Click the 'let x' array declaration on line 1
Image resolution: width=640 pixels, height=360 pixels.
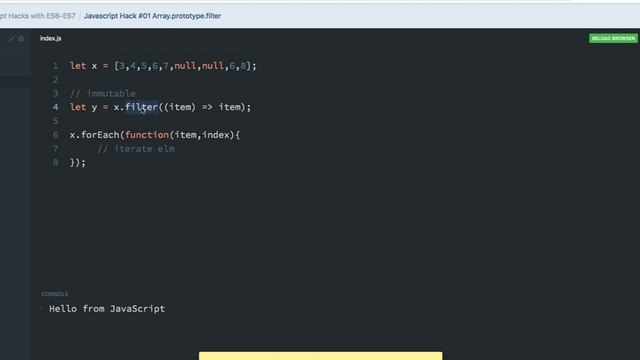(x=163, y=66)
